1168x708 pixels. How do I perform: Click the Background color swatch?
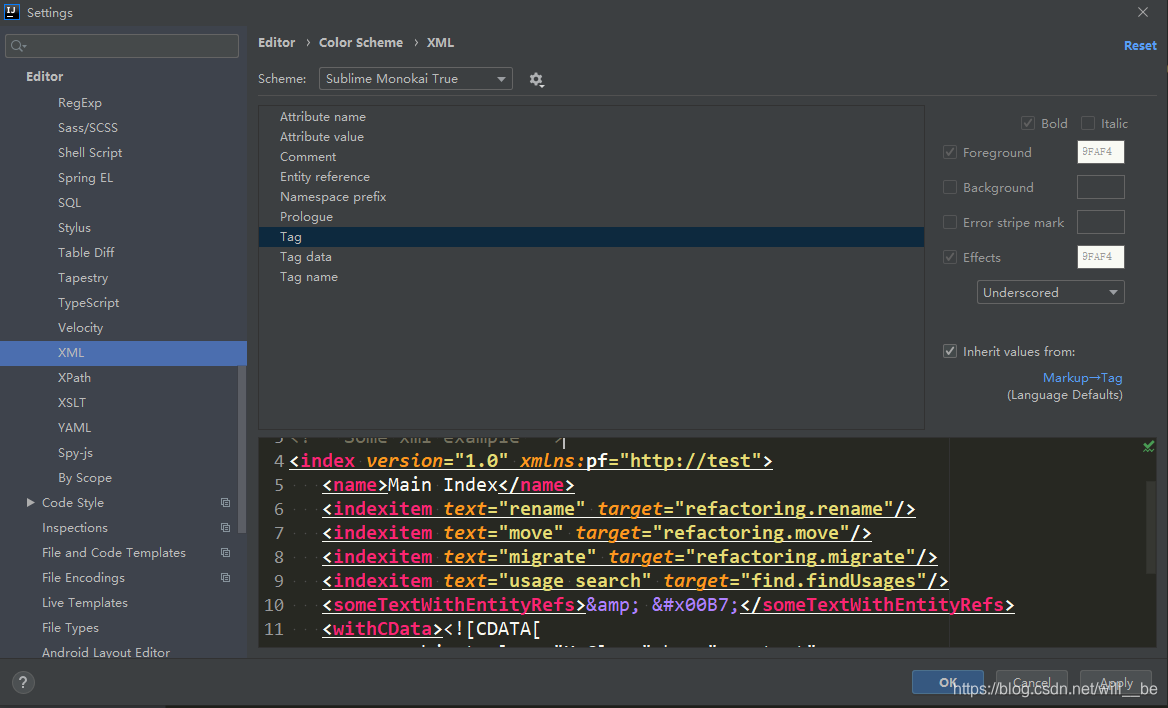click(x=1100, y=187)
